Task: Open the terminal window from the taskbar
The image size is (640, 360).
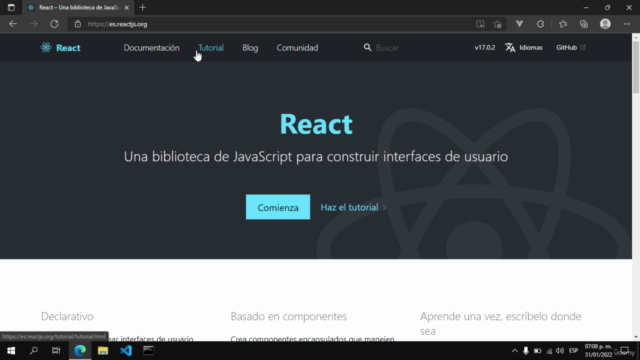Action: coord(149,351)
